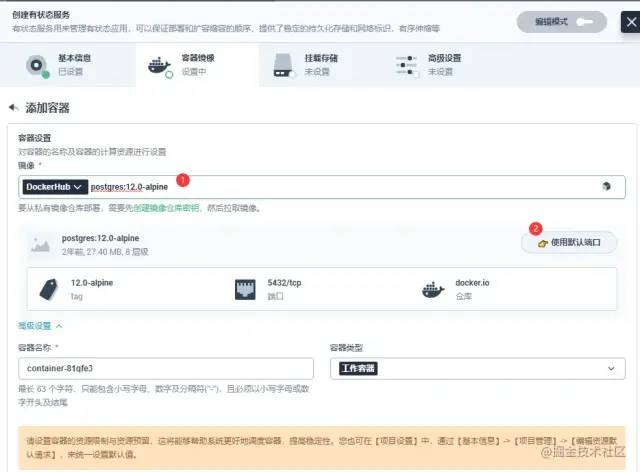The width and height of the screenshot is (640, 472).
Task: Click the 添加容器 heading
Action: [x=47, y=108]
